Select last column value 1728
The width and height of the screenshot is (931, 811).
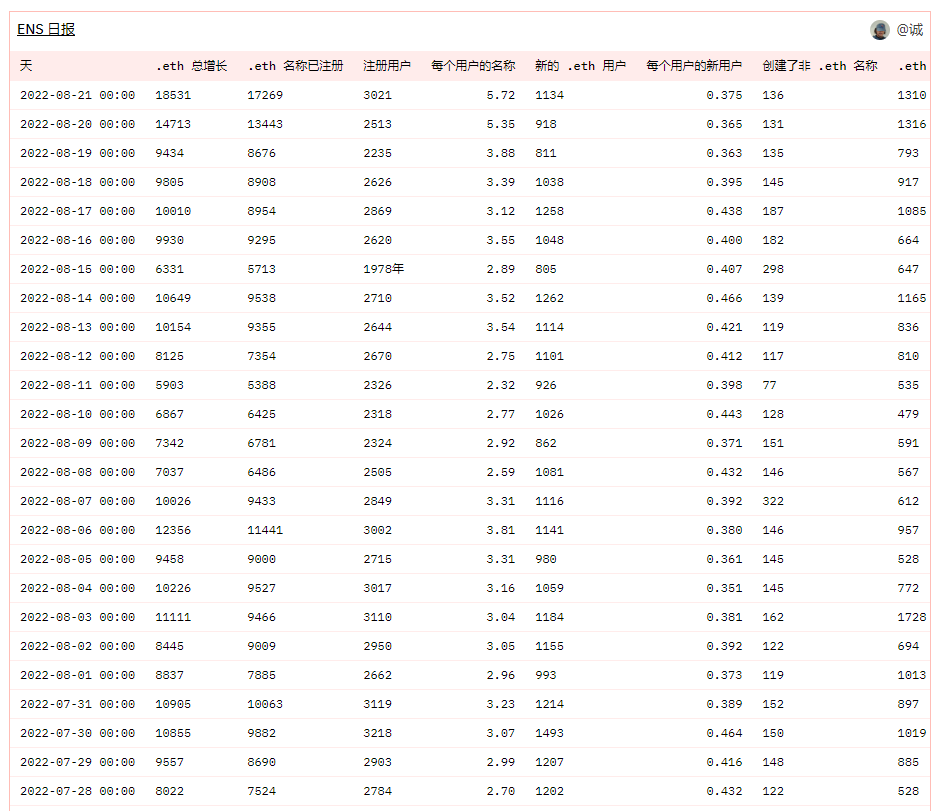point(911,617)
